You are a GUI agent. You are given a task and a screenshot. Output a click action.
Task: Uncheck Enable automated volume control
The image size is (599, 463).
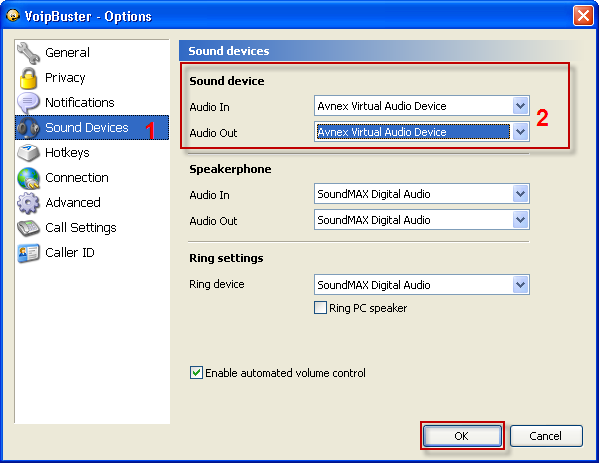(196, 372)
